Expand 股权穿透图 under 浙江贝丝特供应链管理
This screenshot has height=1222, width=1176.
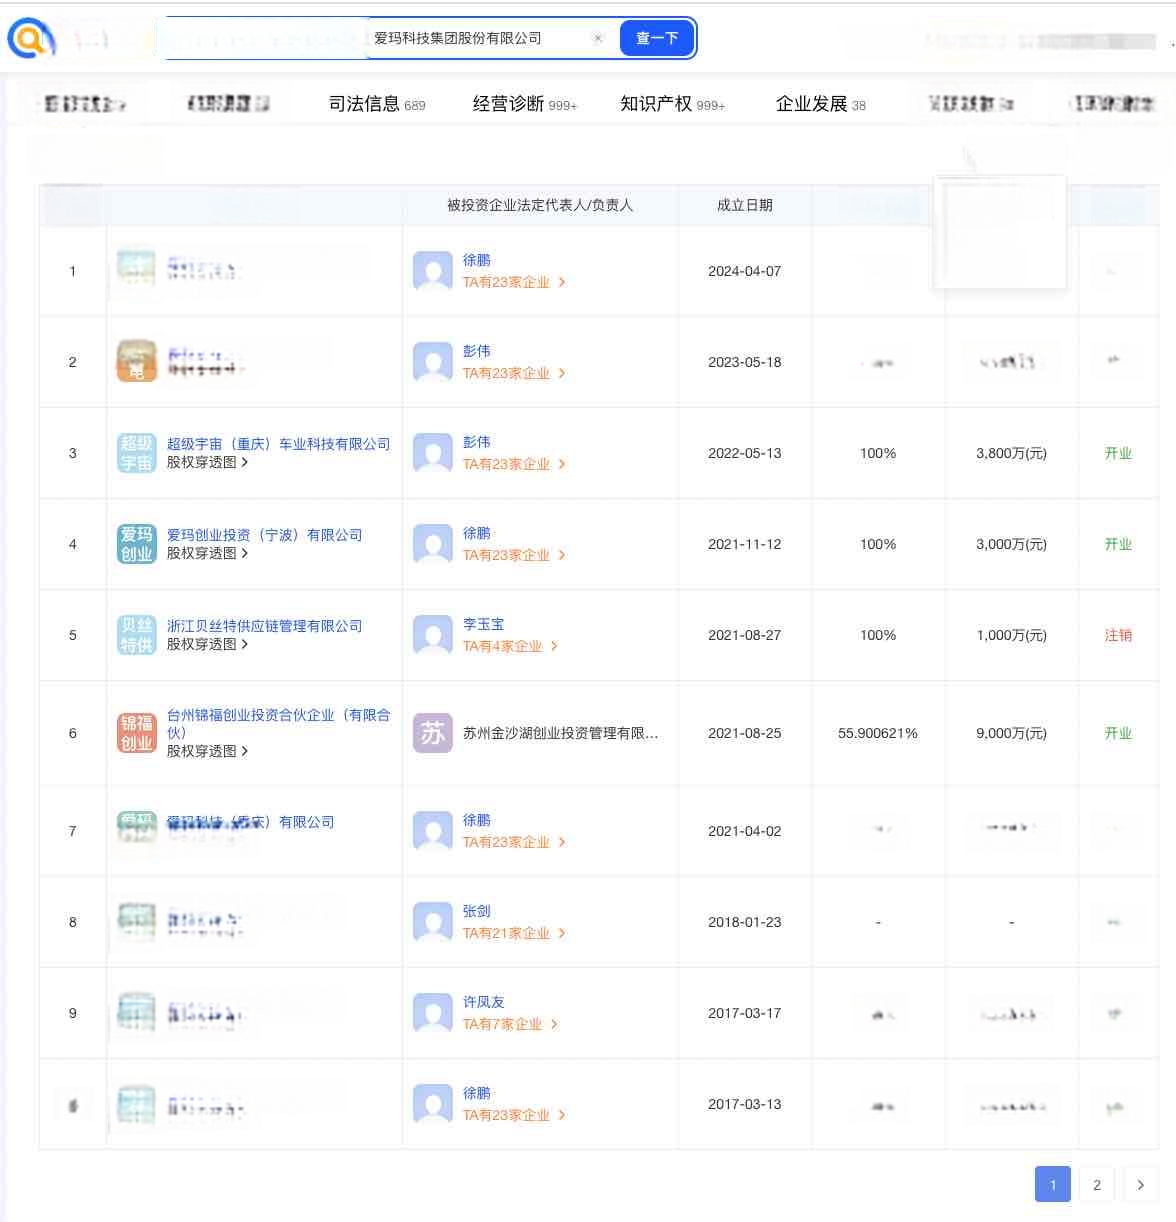pos(207,644)
